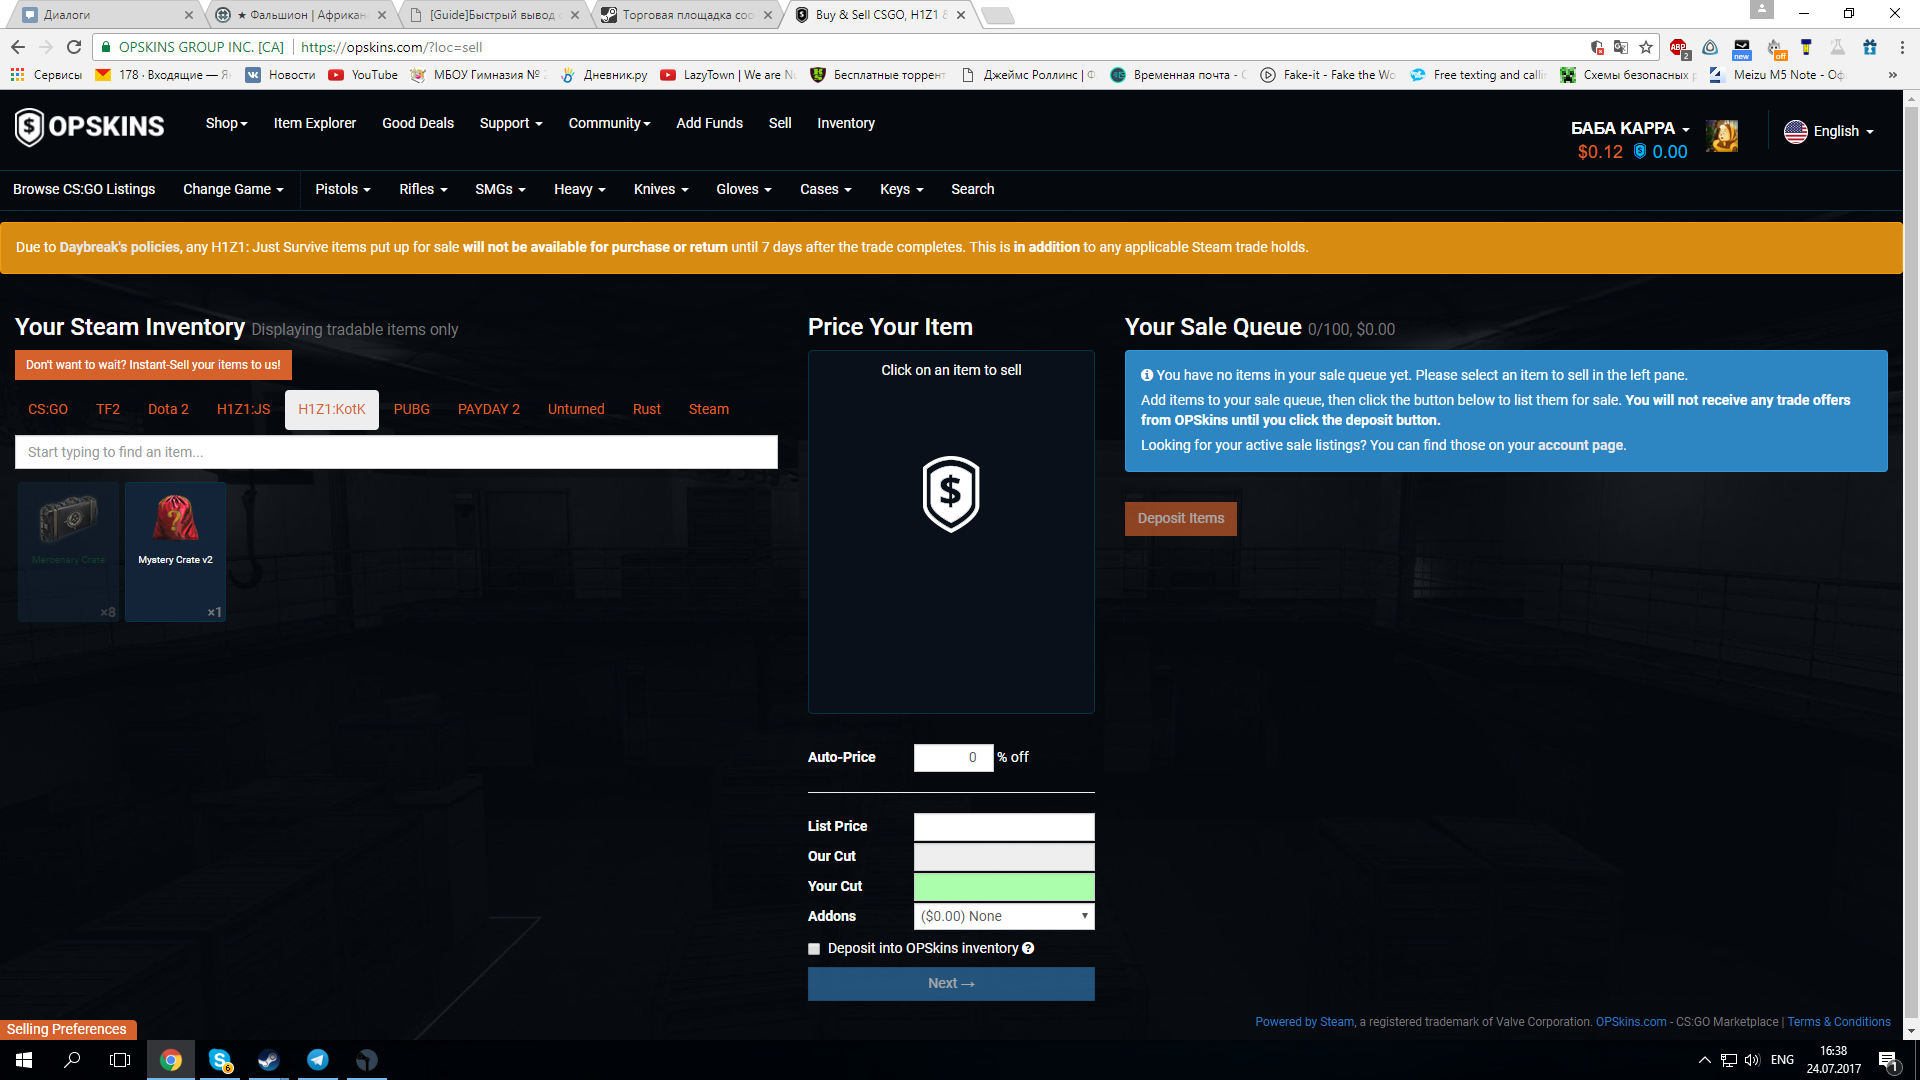Expand the Community dropdown menu
This screenshot has height=1080, width=1920.
click(609, 123)
